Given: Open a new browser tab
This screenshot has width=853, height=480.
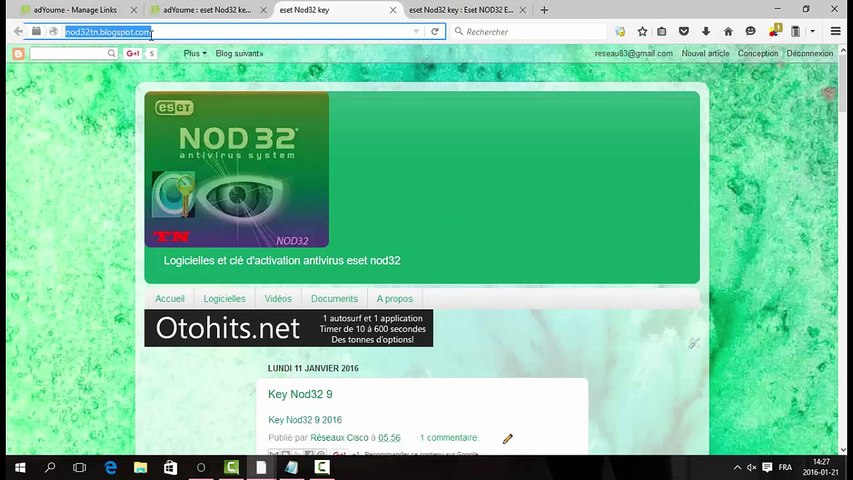Looking at the screenshot, I should pos(544,10).
